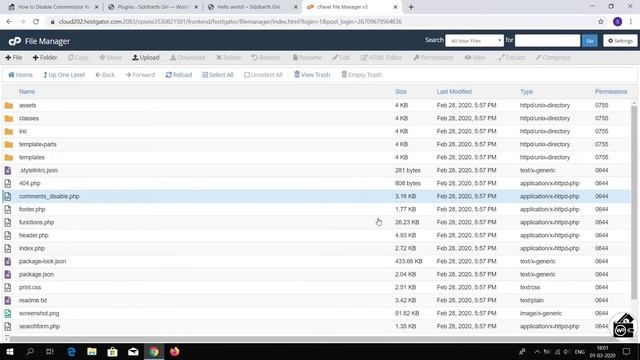Sort by Last Modified column
Screen dimensions: 640x360
454,91
